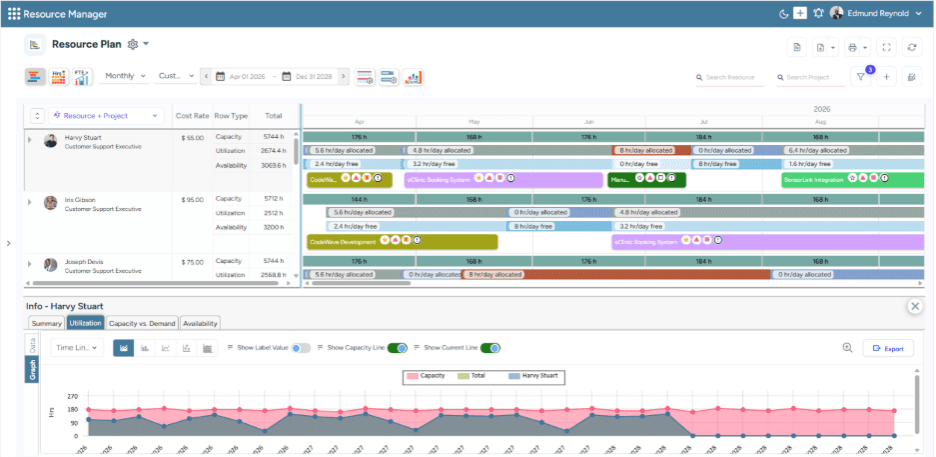This screenshot has width=936, height=457.
Task: Expand the collapsed left sidebar arrow
Action: coord(8,243)
